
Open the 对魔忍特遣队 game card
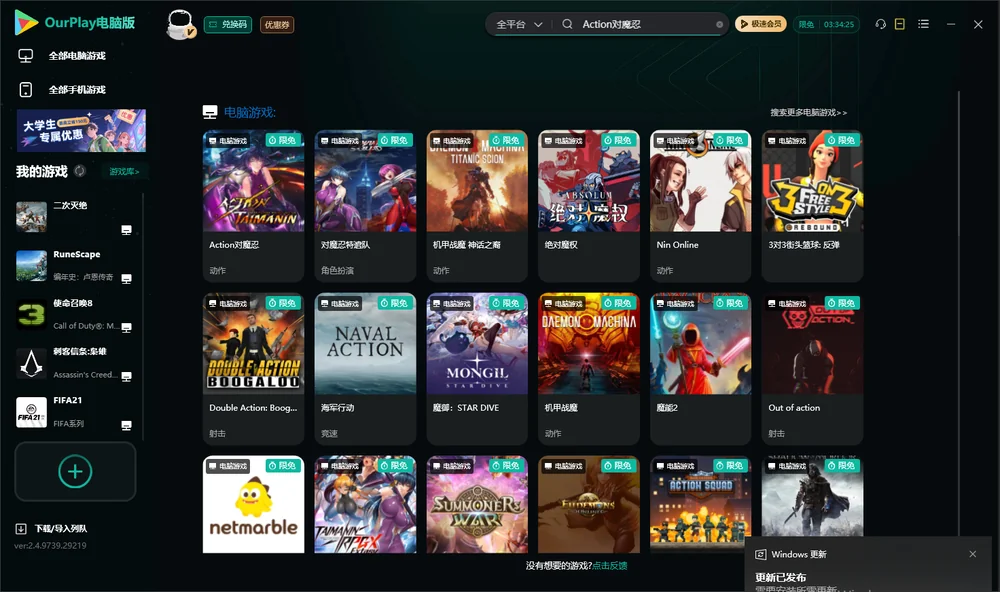(365, 205)
